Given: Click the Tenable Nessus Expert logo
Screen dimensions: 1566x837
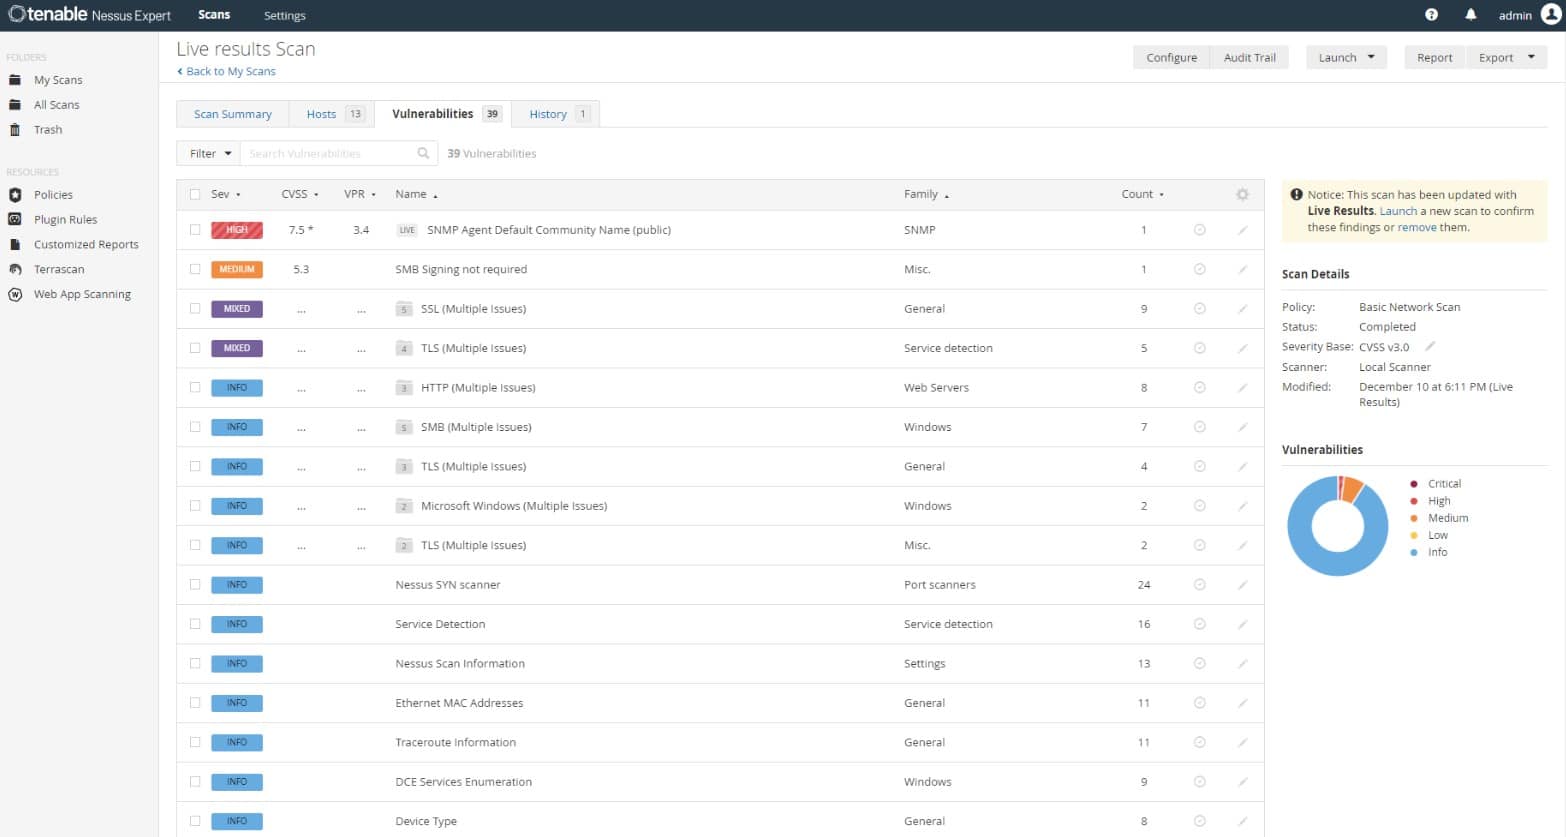Looking at the screenshot, I should [x=90, y=15].
